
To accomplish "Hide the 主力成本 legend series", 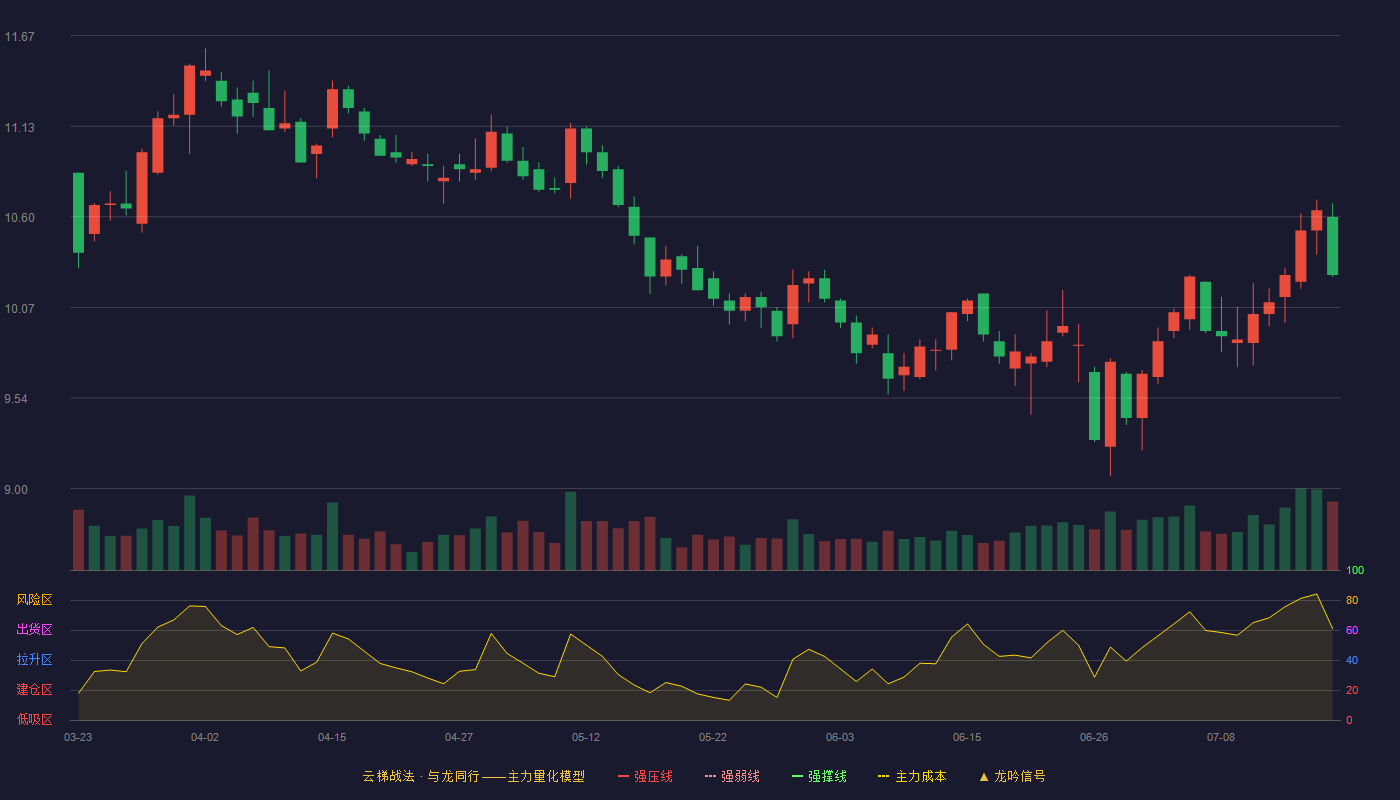I will (x=920, y=776).
